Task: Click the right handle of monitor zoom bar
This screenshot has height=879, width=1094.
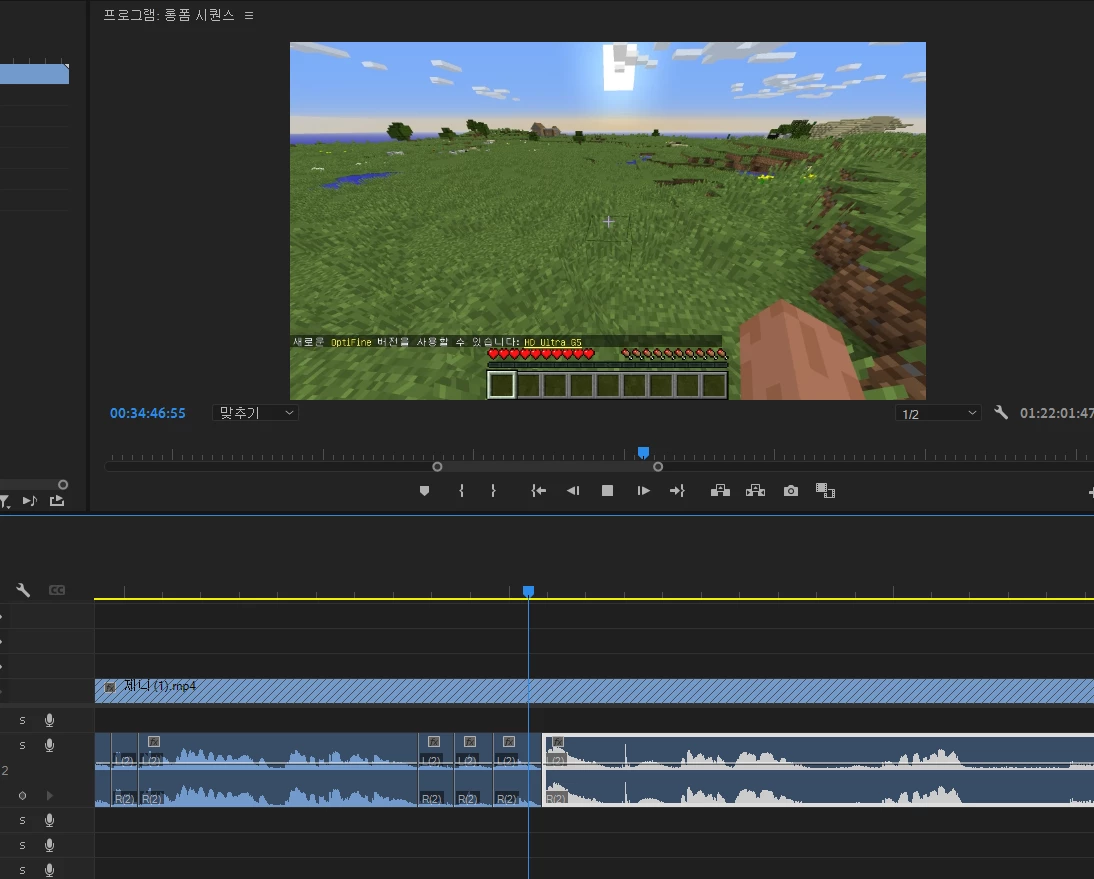Action: [658, 467]
